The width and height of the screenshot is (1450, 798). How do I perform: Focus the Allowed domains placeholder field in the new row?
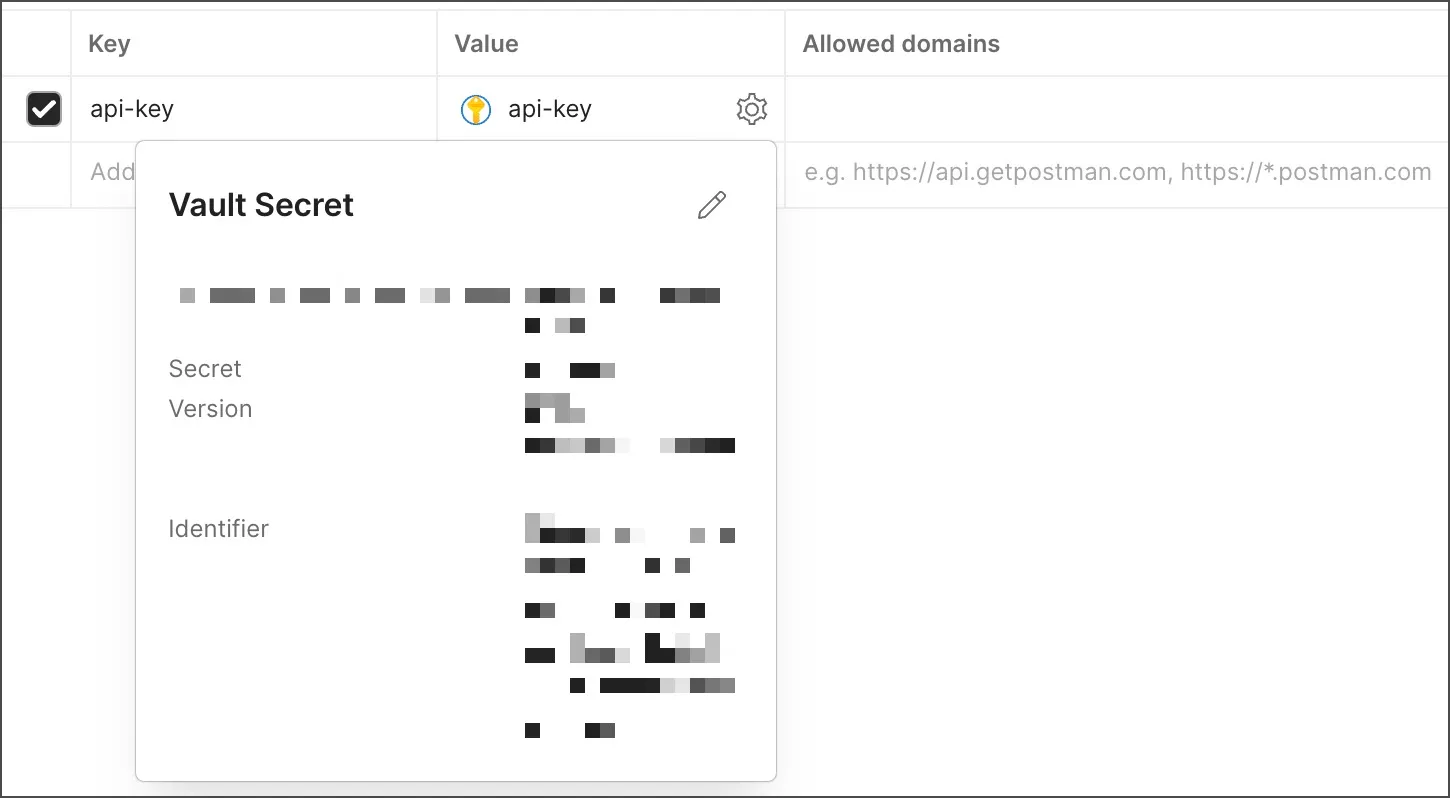point(1117,172)
